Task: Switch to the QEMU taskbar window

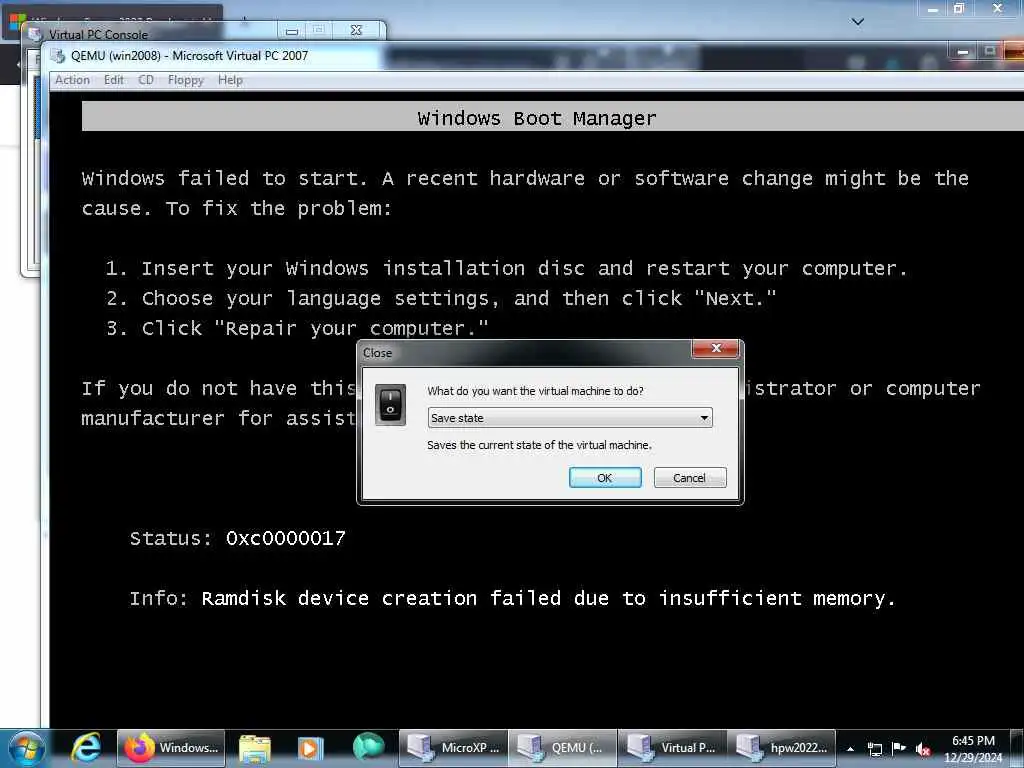Action: tap(562, 748)
